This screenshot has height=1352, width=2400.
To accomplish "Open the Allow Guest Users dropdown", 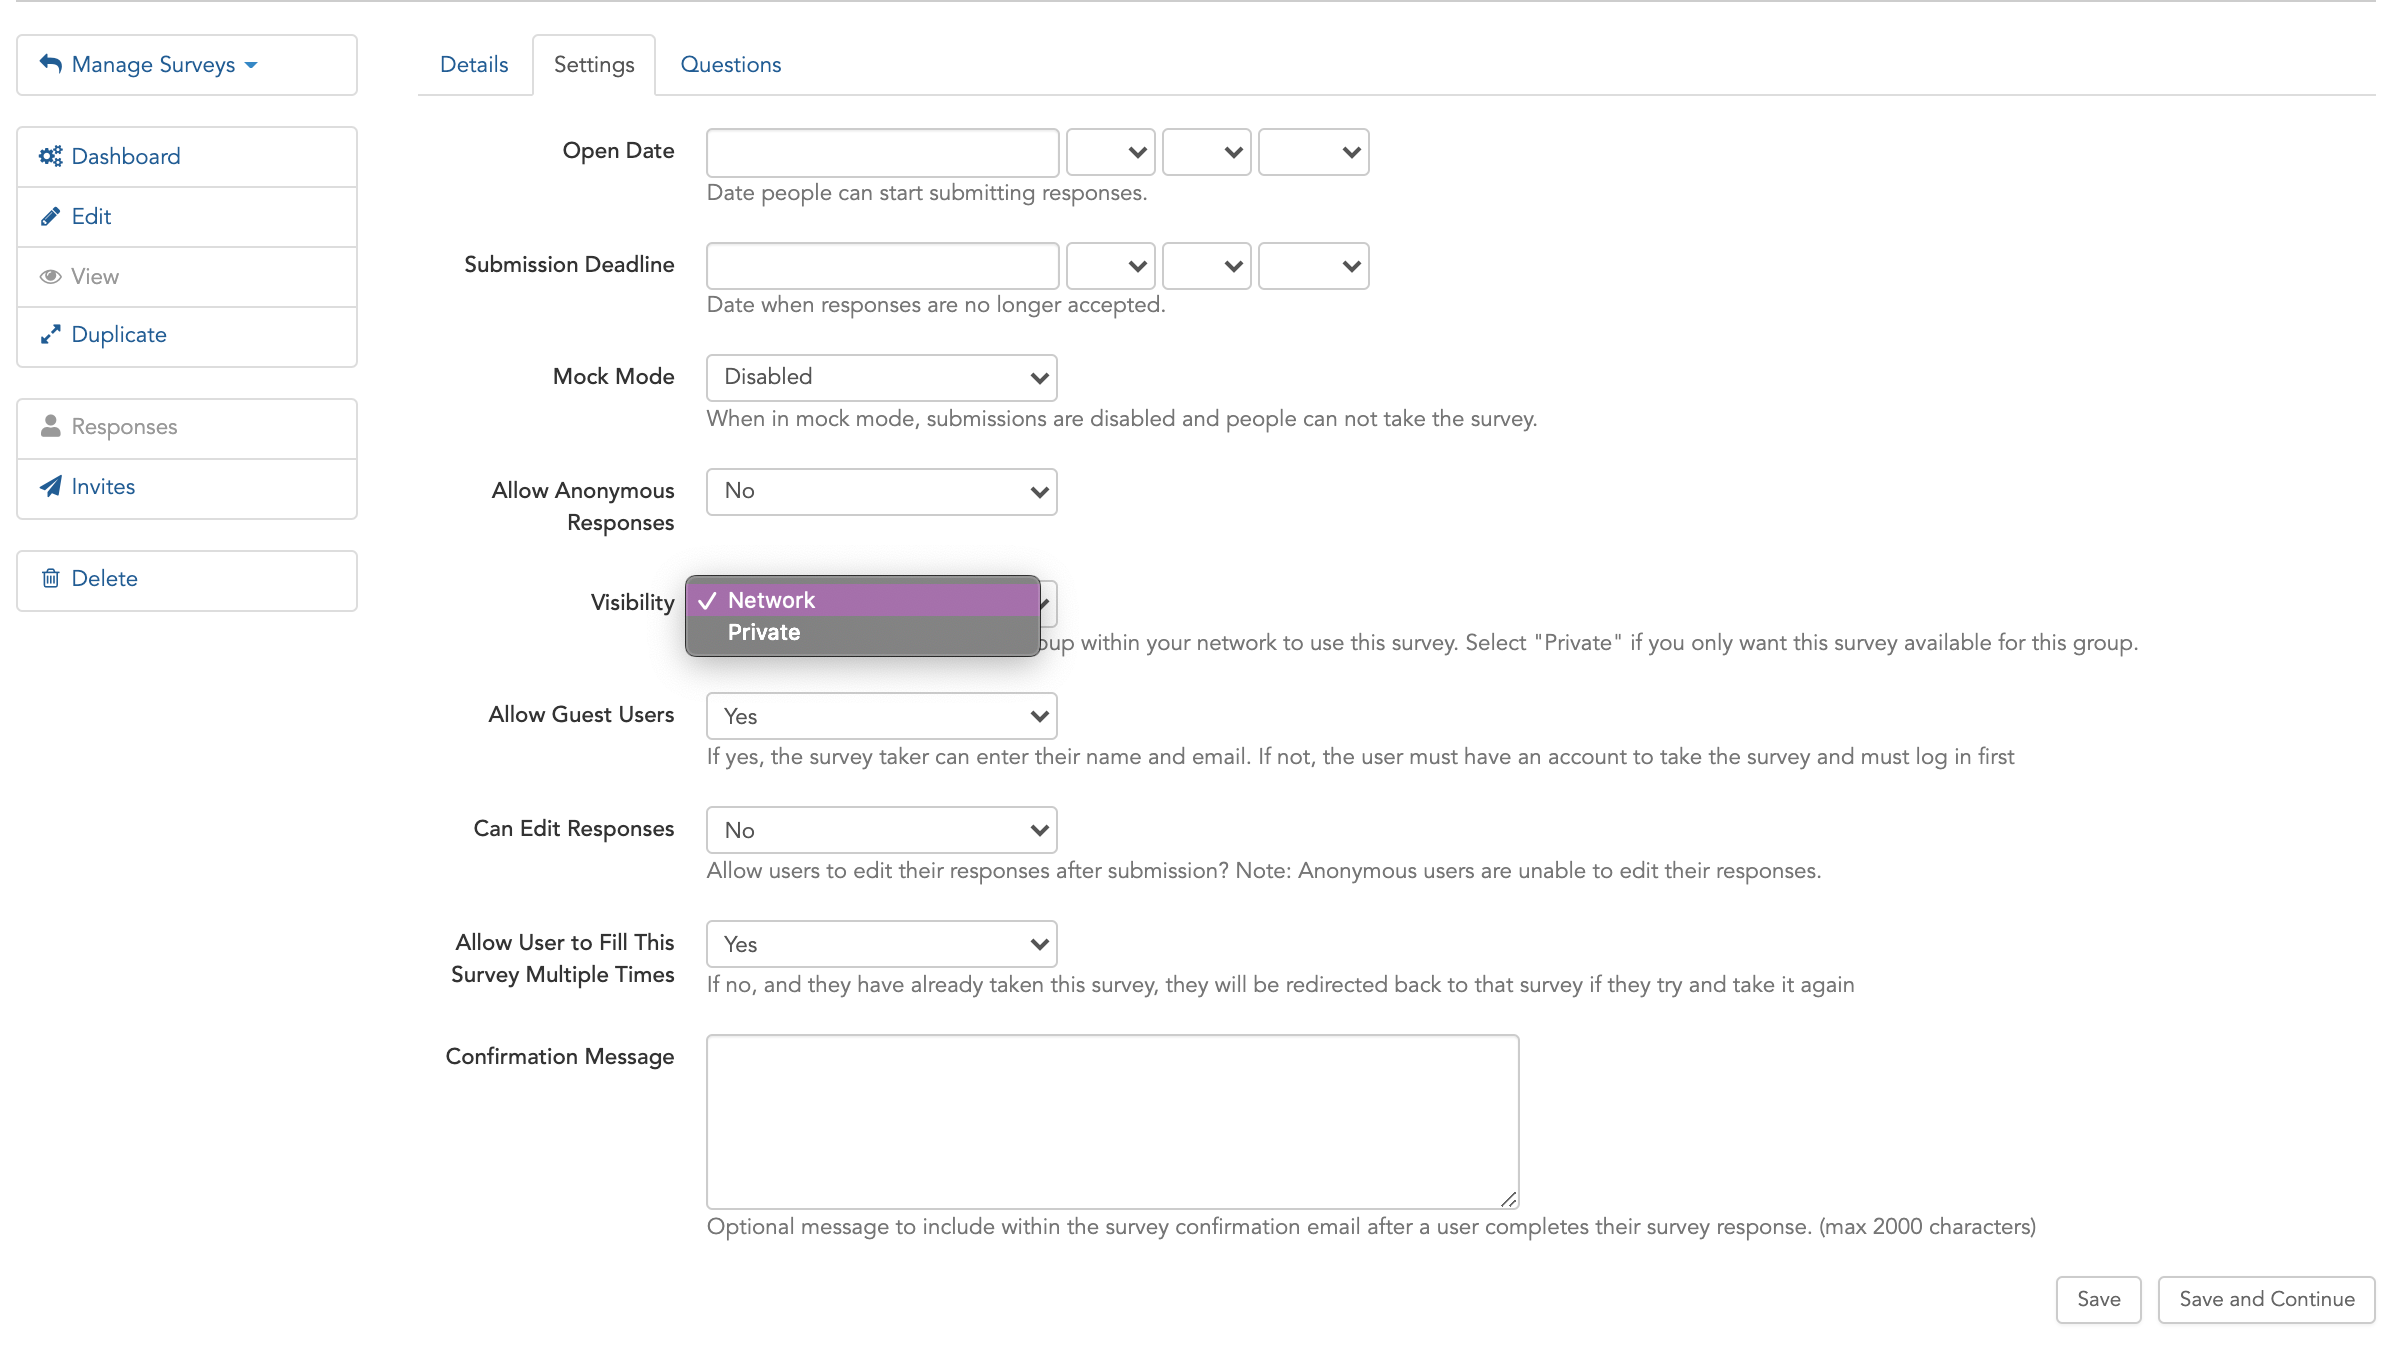I will 882,716.
